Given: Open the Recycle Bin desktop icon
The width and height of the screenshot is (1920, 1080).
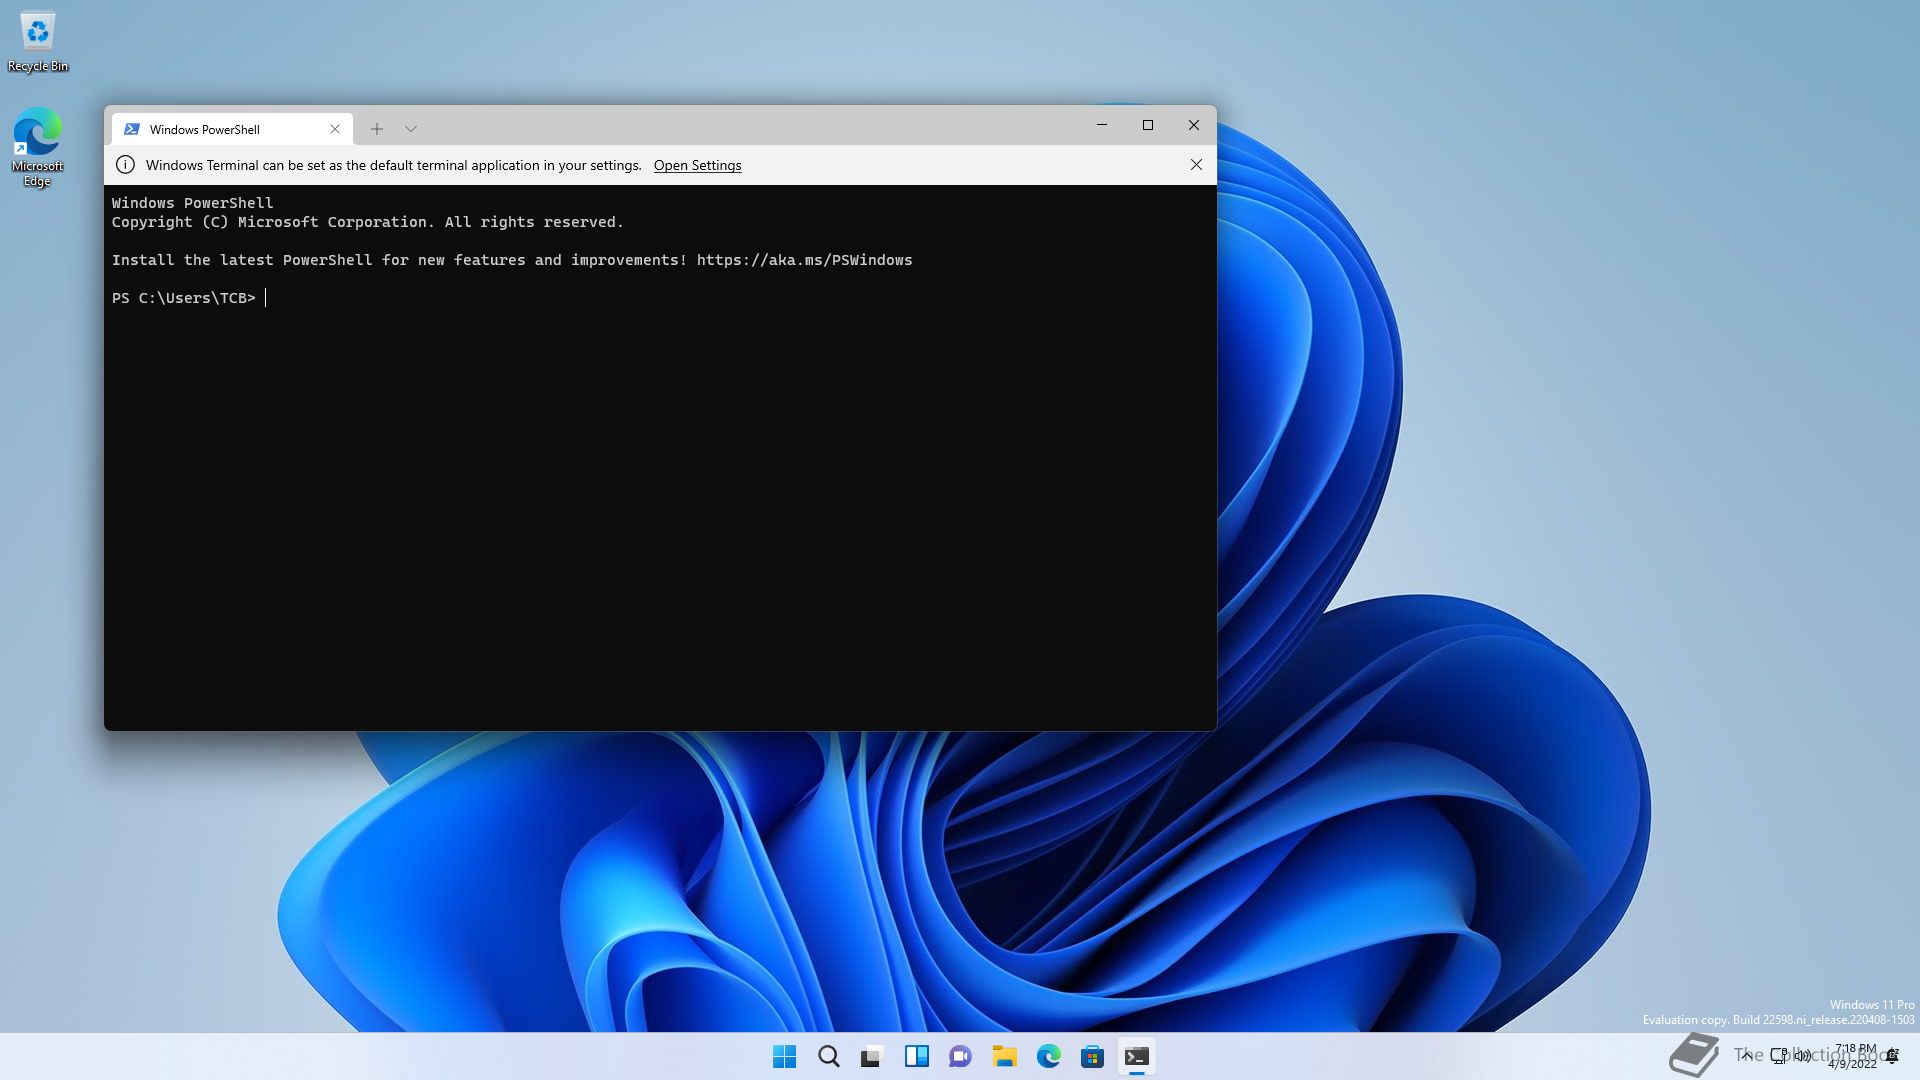Looking at the screenshot, I should 38,42.
